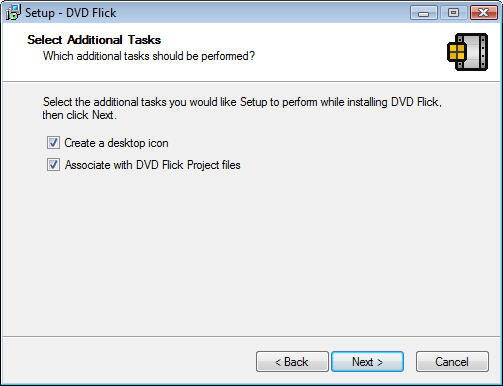Toggle Associate with DVD Flick Project files checkbox
Image resolution: width=503 pixels, height=386 pixels.
pos(53,165)
